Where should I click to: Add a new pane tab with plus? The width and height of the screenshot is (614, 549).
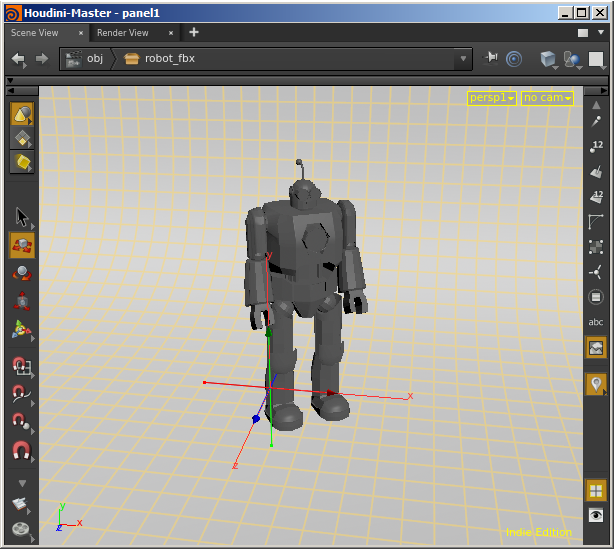pyautogui.click(x=194, y=32)
